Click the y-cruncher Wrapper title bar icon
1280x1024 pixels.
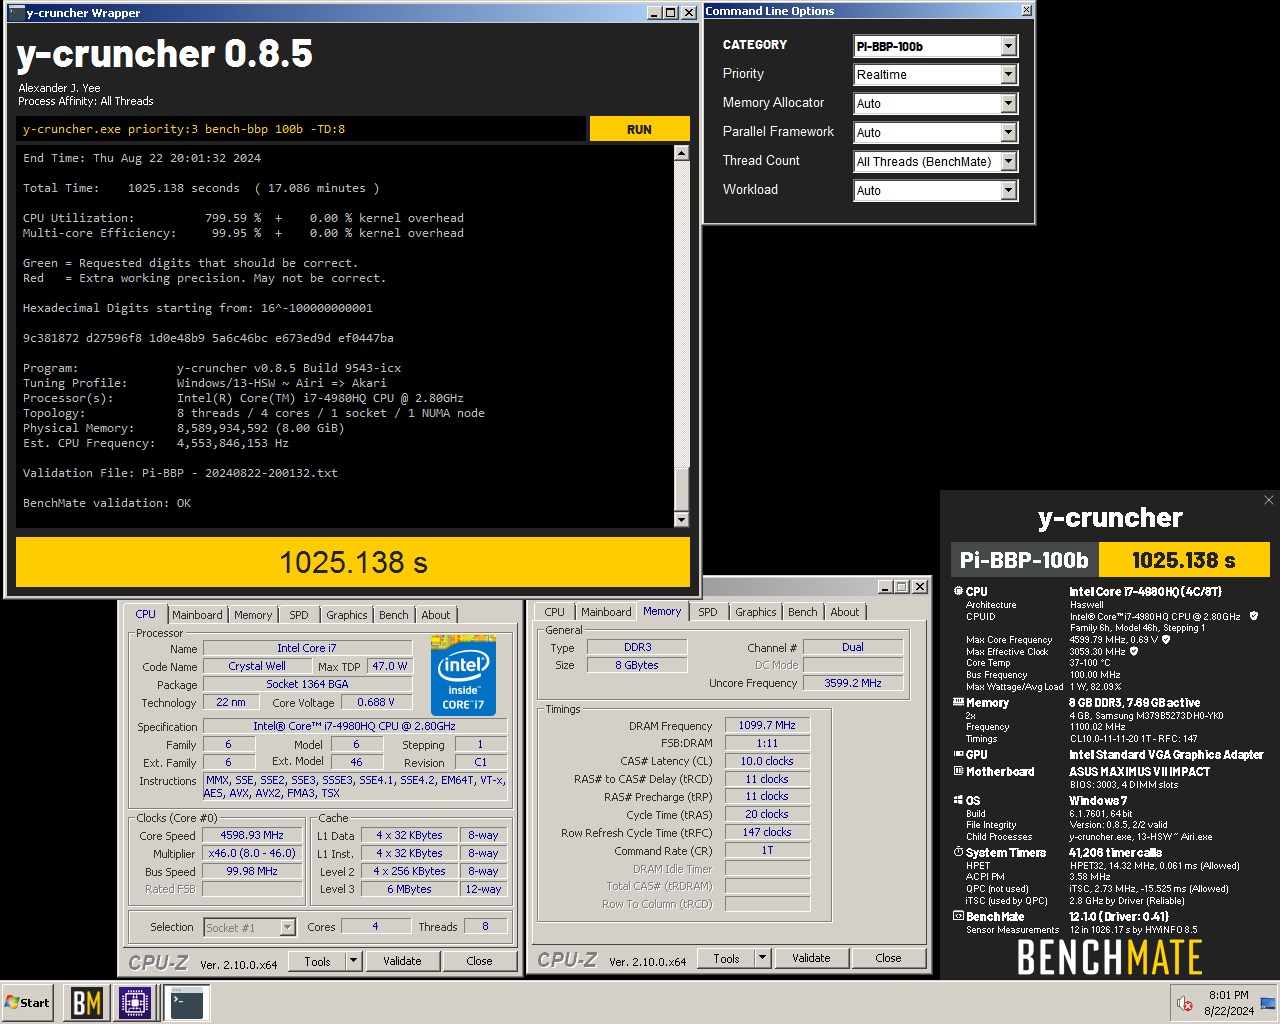tap(15, 13)
